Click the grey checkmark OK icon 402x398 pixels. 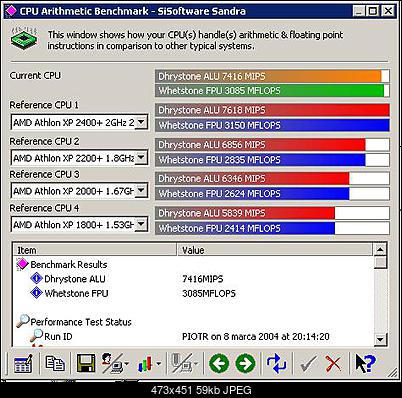pos(308,364)
